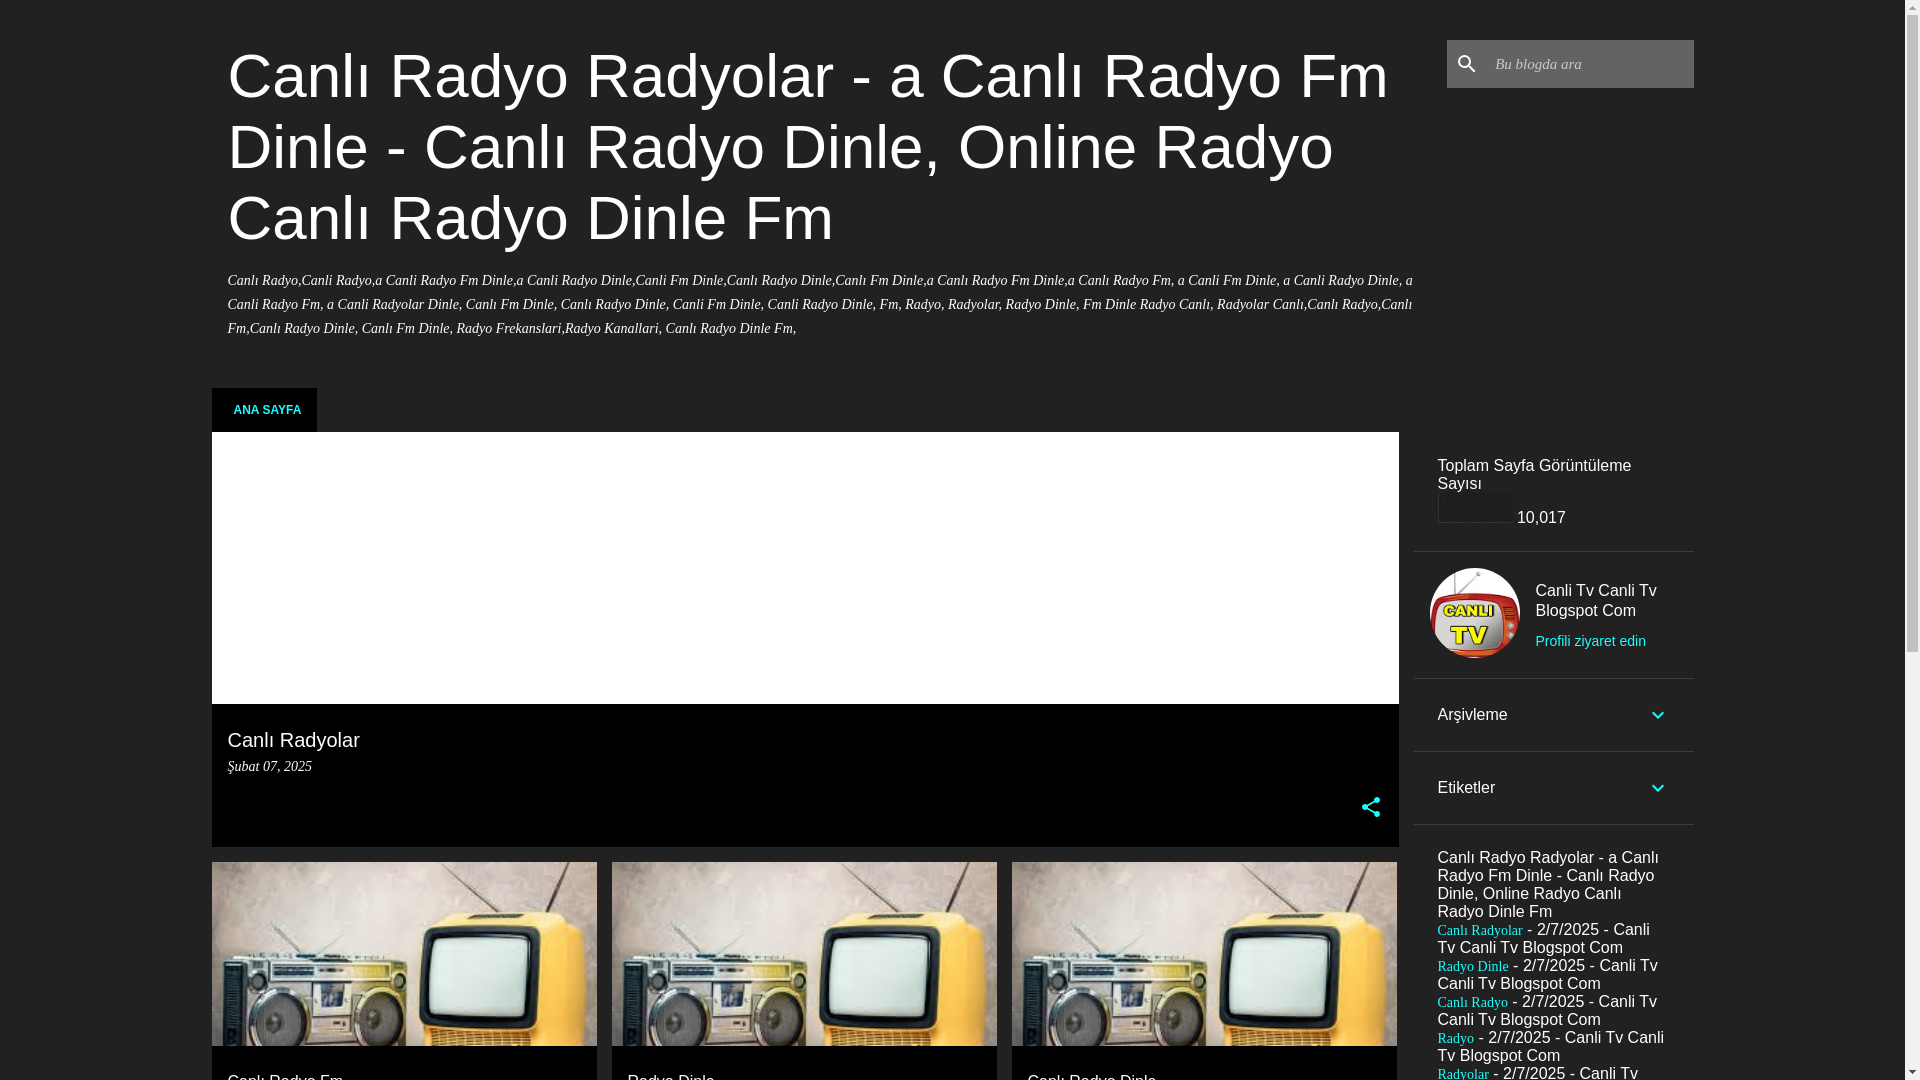Open the ANA SAYFA tab
Viewport: 1920px width, 1080px height.
pos(265,410)
